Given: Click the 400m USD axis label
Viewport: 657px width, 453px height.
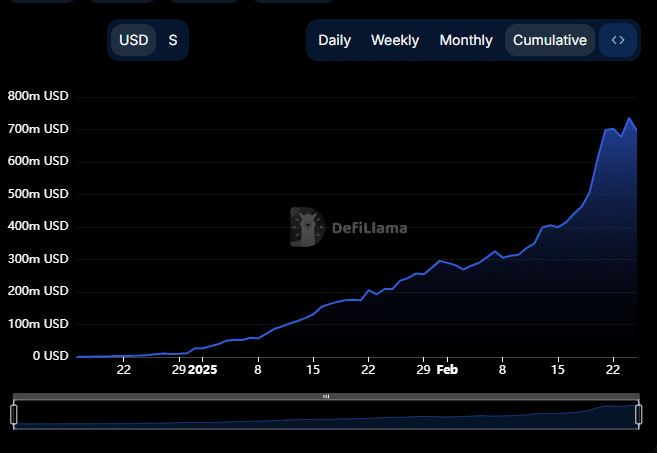Looking at the screenshot, I should [38, 226].
